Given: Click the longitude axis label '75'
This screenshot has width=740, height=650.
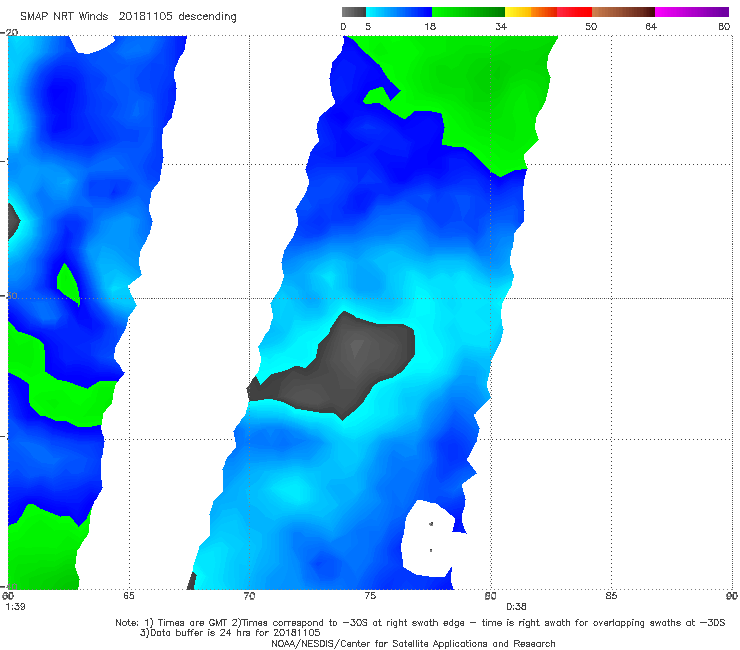Looking at the screenshot, I should 370,596.
